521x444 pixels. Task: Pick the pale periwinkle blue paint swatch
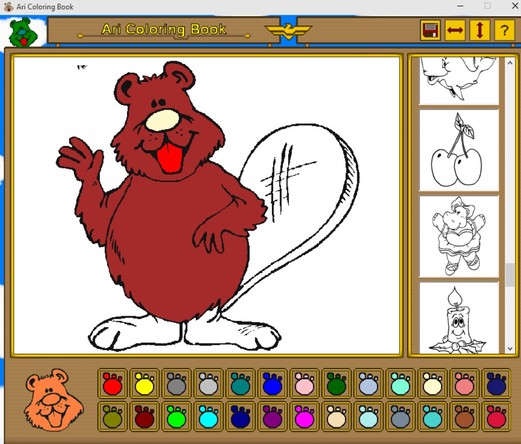coord(368,383)
